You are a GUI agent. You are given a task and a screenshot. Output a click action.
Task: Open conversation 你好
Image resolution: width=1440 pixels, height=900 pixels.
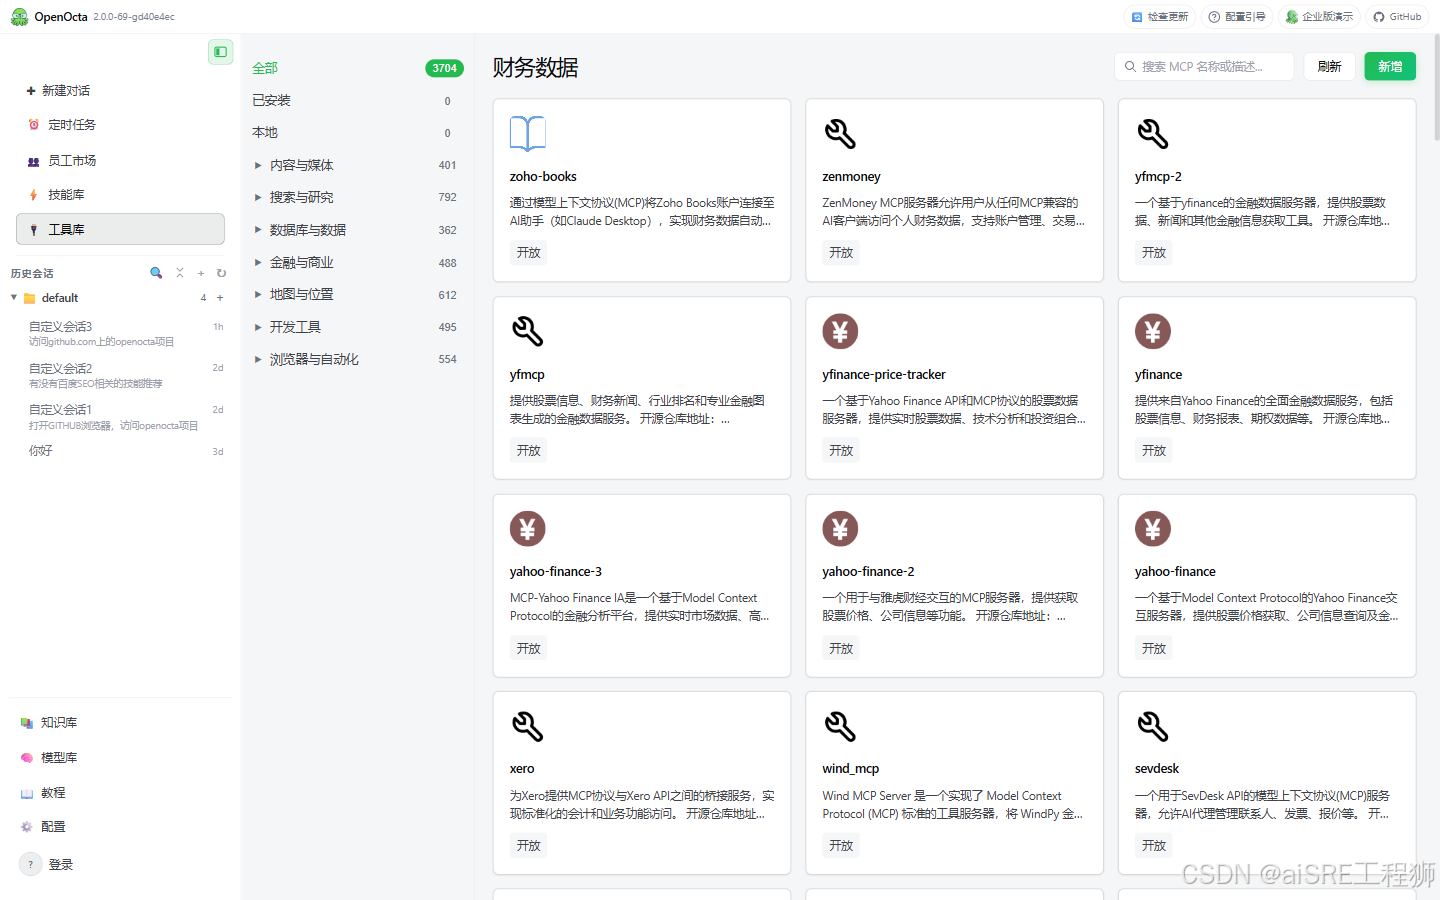(x=120, y=451)
